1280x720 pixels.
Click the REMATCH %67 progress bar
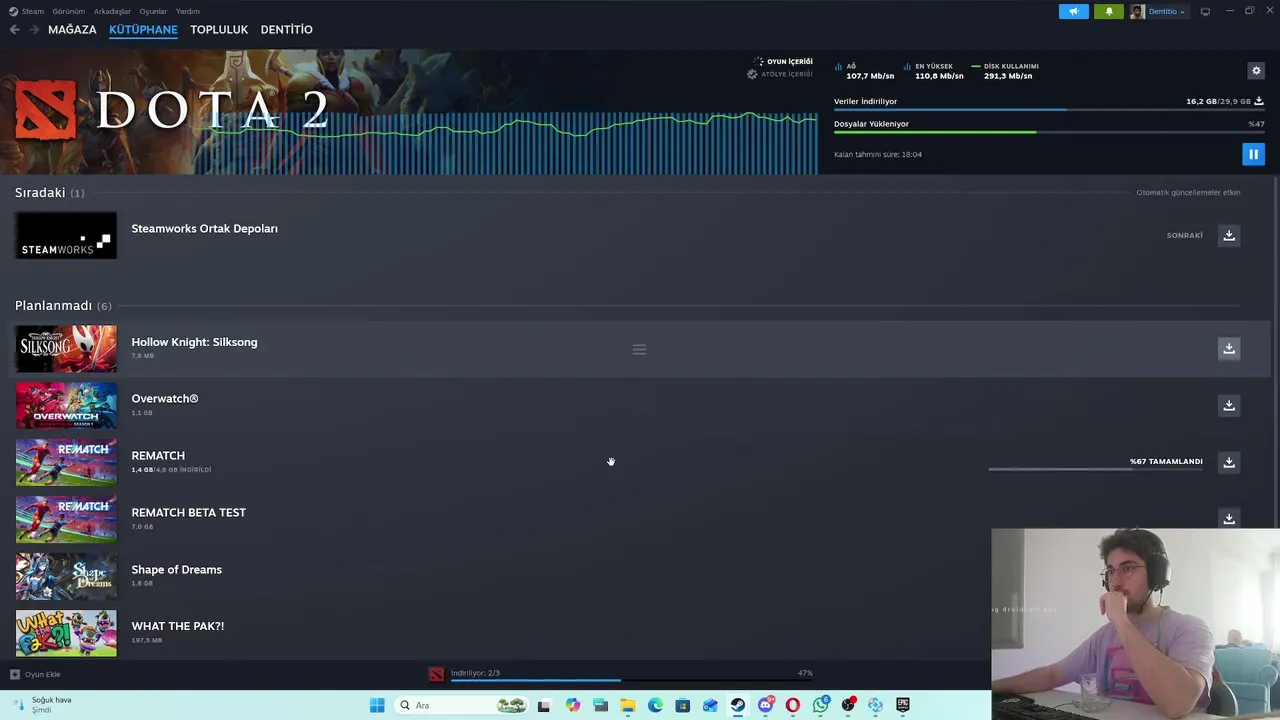tap(1095, 468)
